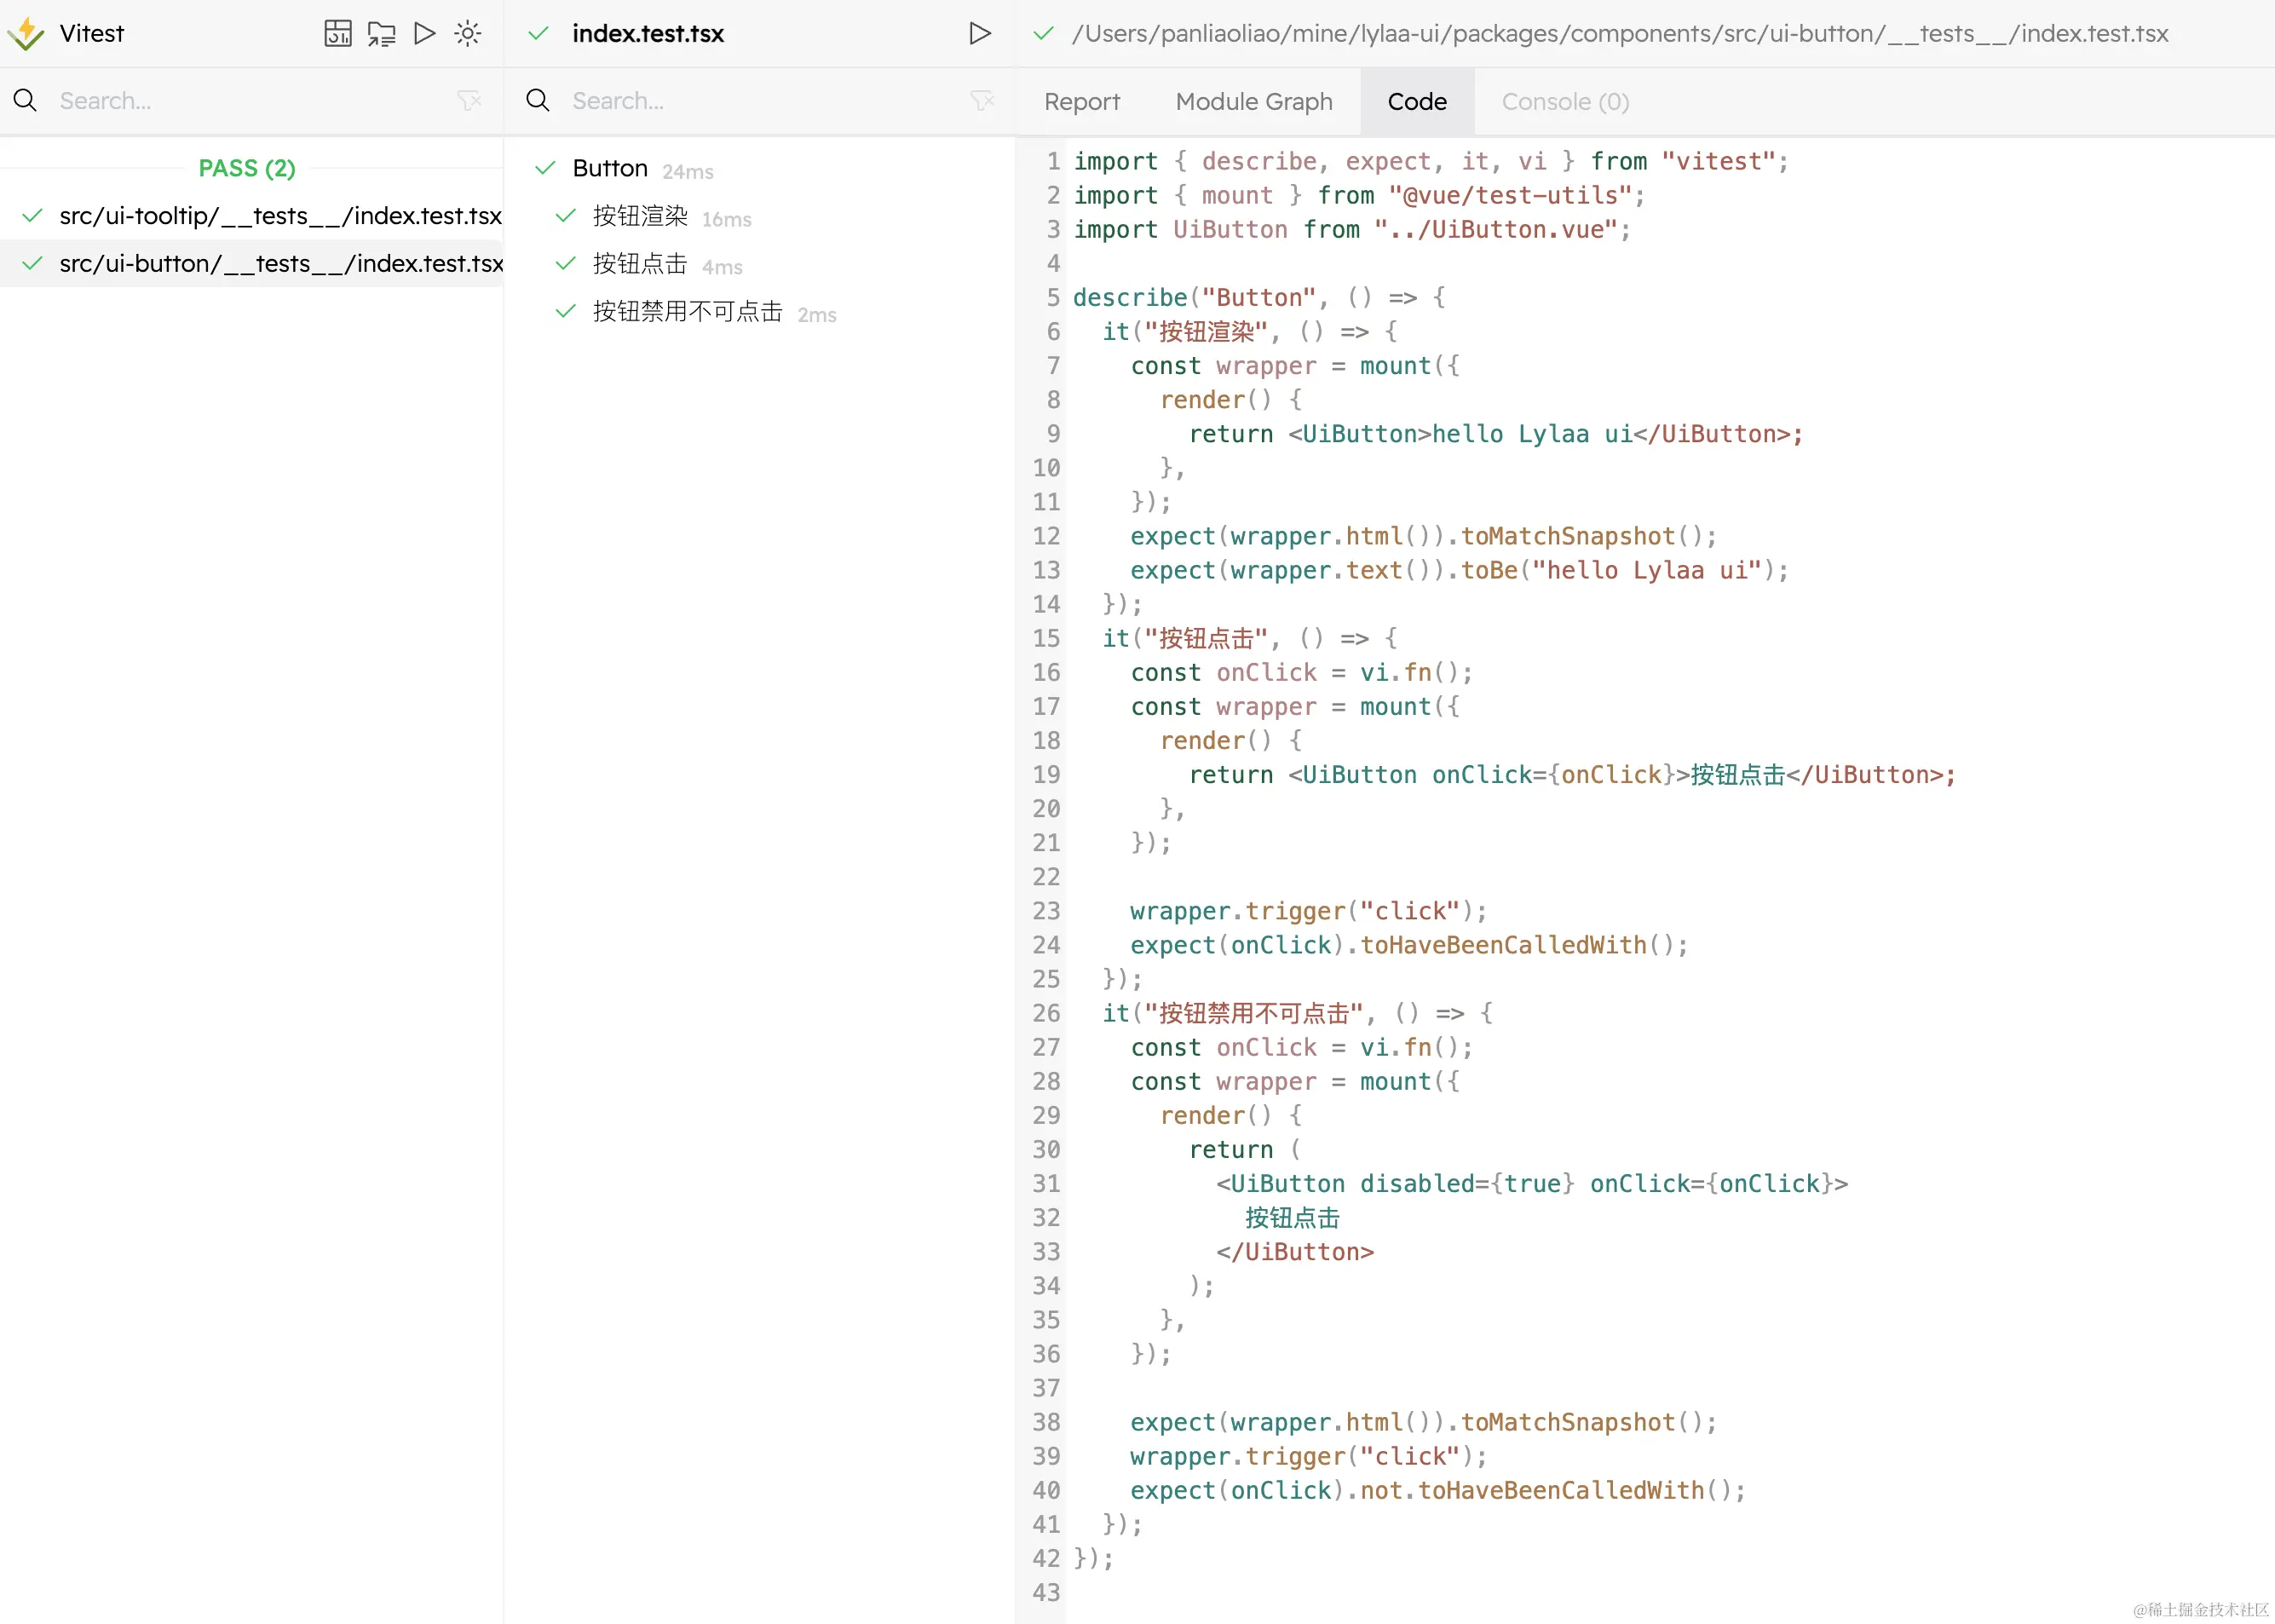Screen dimensions: 2275x1624
Task: Select the ui-tooltip index.test.tsx file
Action: [x=280, y=216]
